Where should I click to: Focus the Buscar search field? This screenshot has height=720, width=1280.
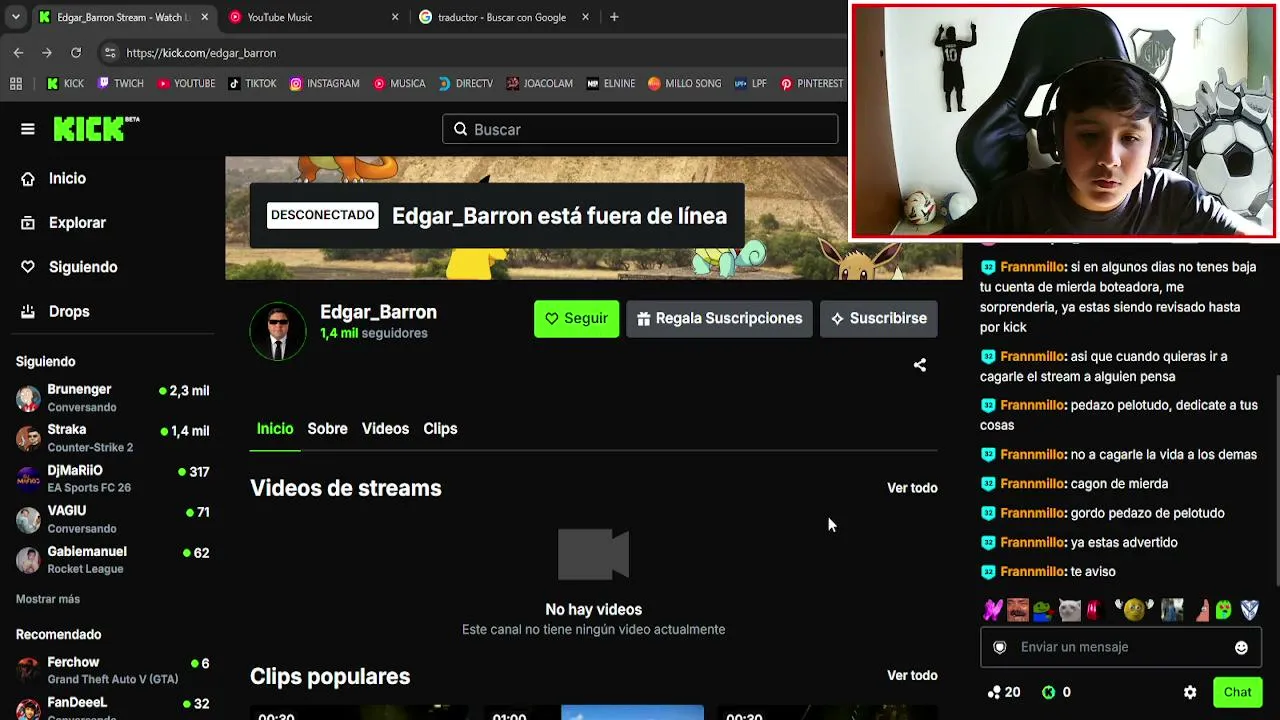[640, 129]
